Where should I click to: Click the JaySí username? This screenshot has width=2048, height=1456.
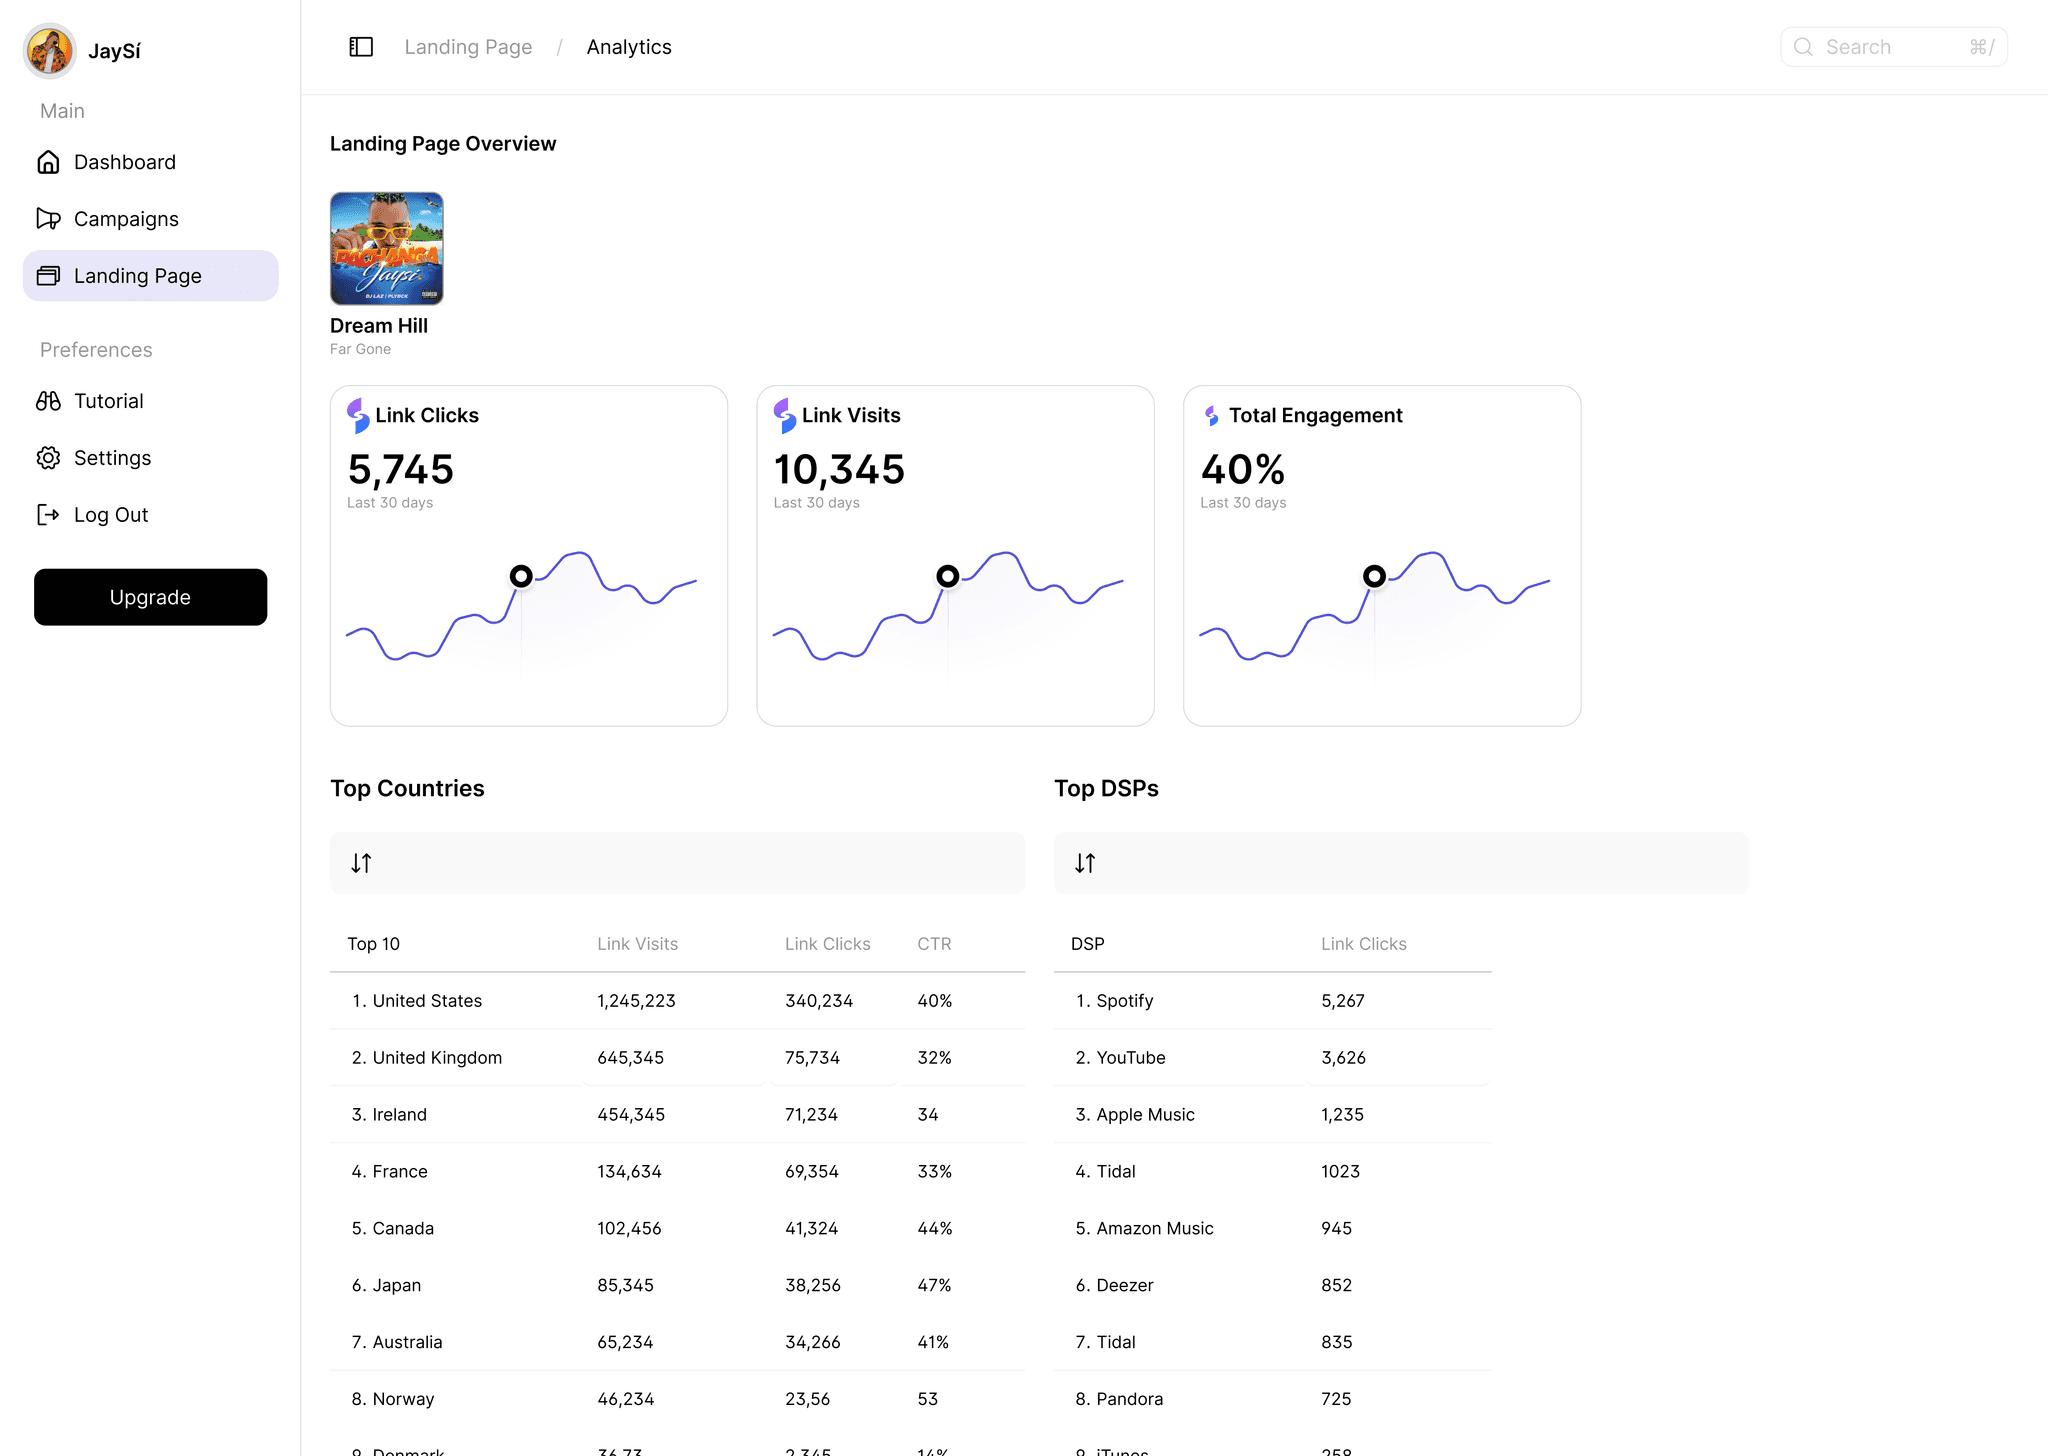114,51
